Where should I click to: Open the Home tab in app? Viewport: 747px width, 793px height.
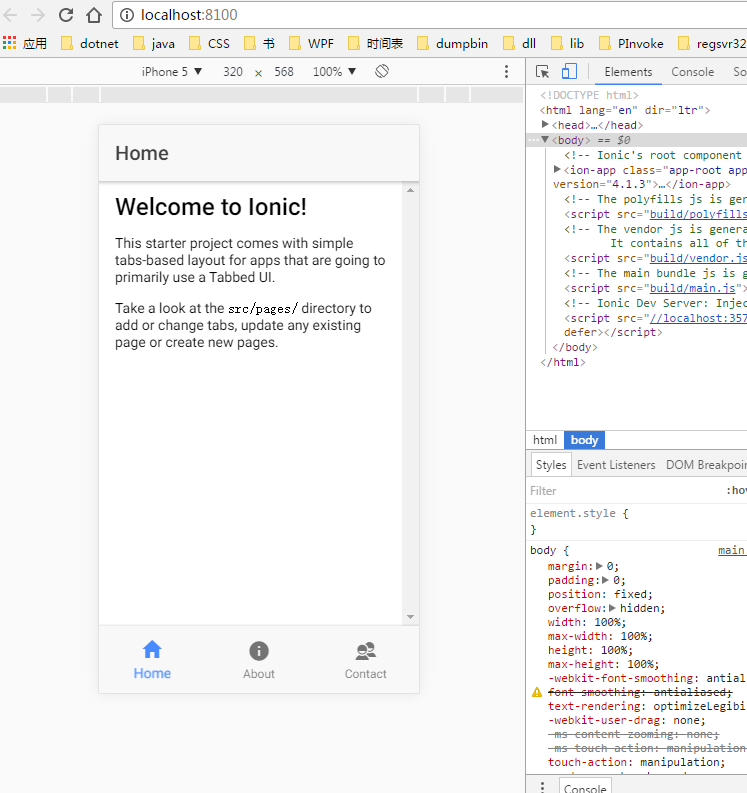click(152, 659)
